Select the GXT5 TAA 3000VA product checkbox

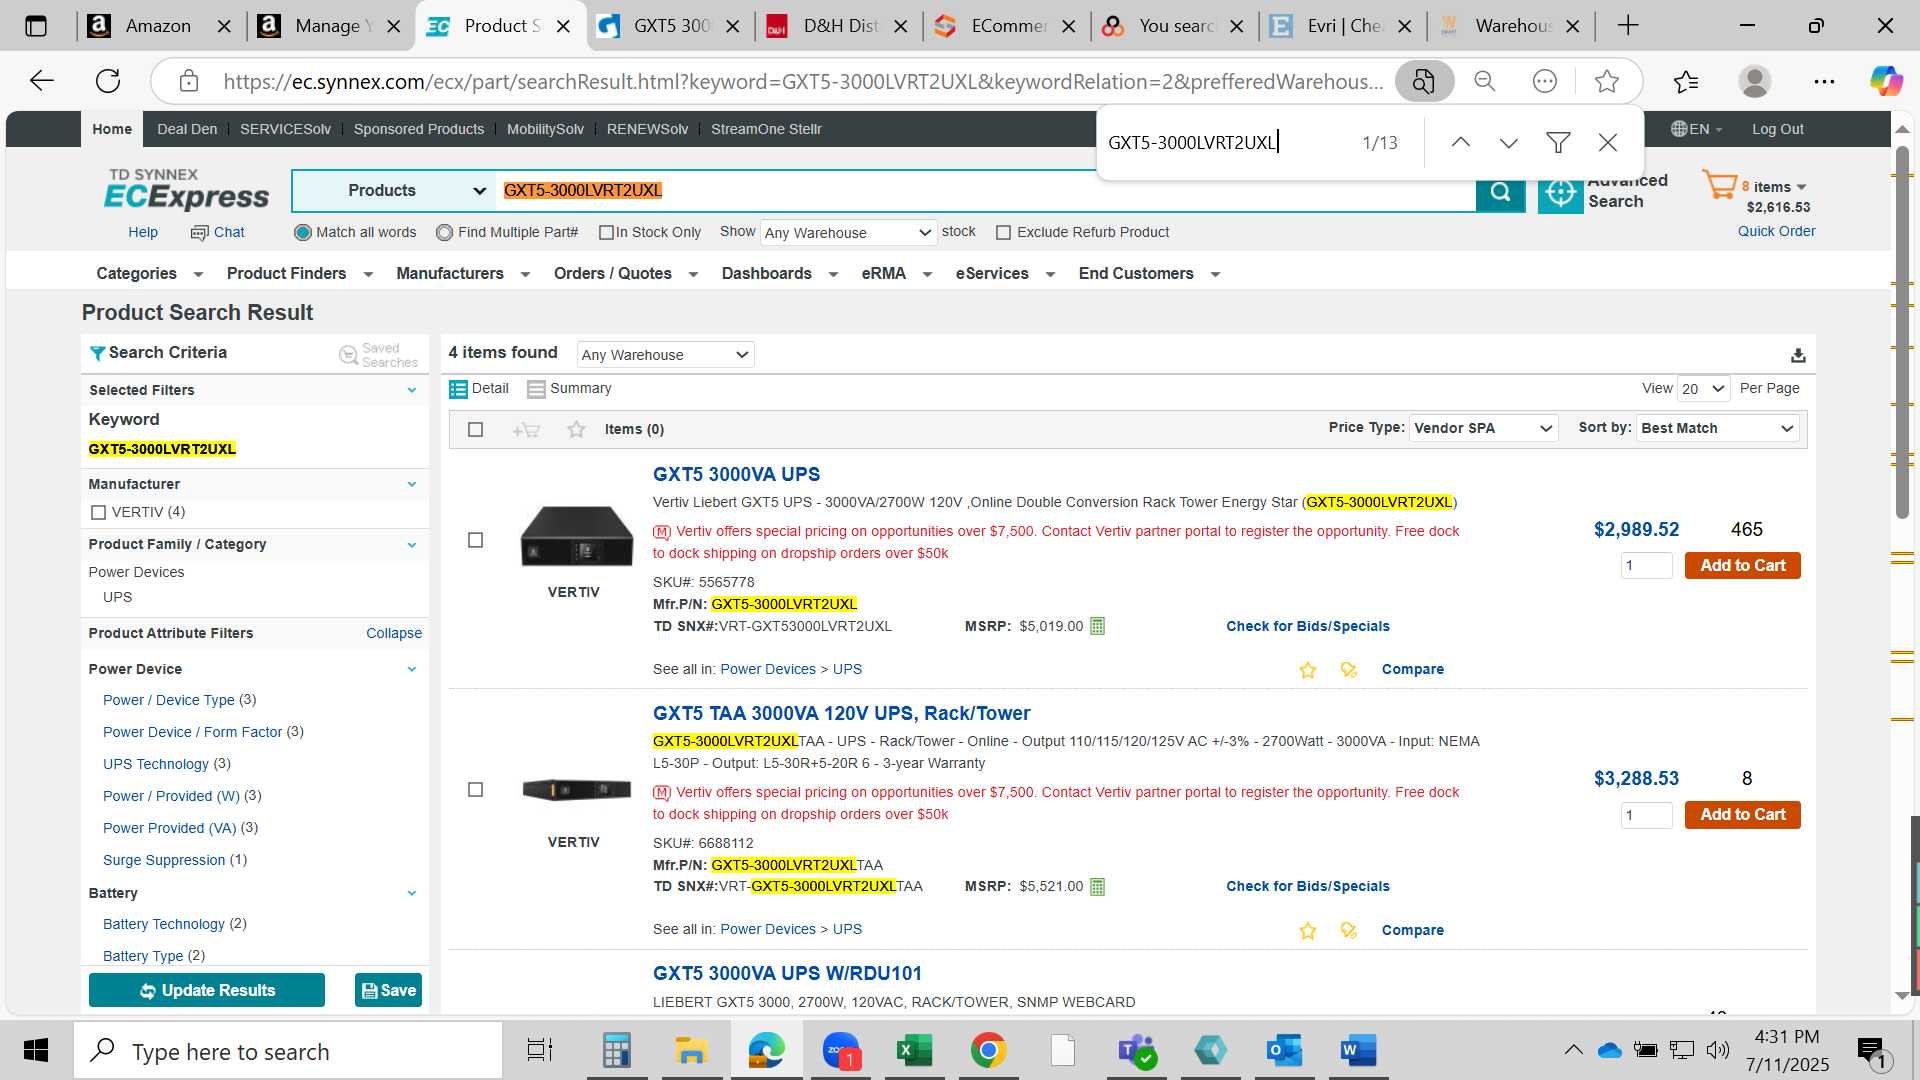476,790
